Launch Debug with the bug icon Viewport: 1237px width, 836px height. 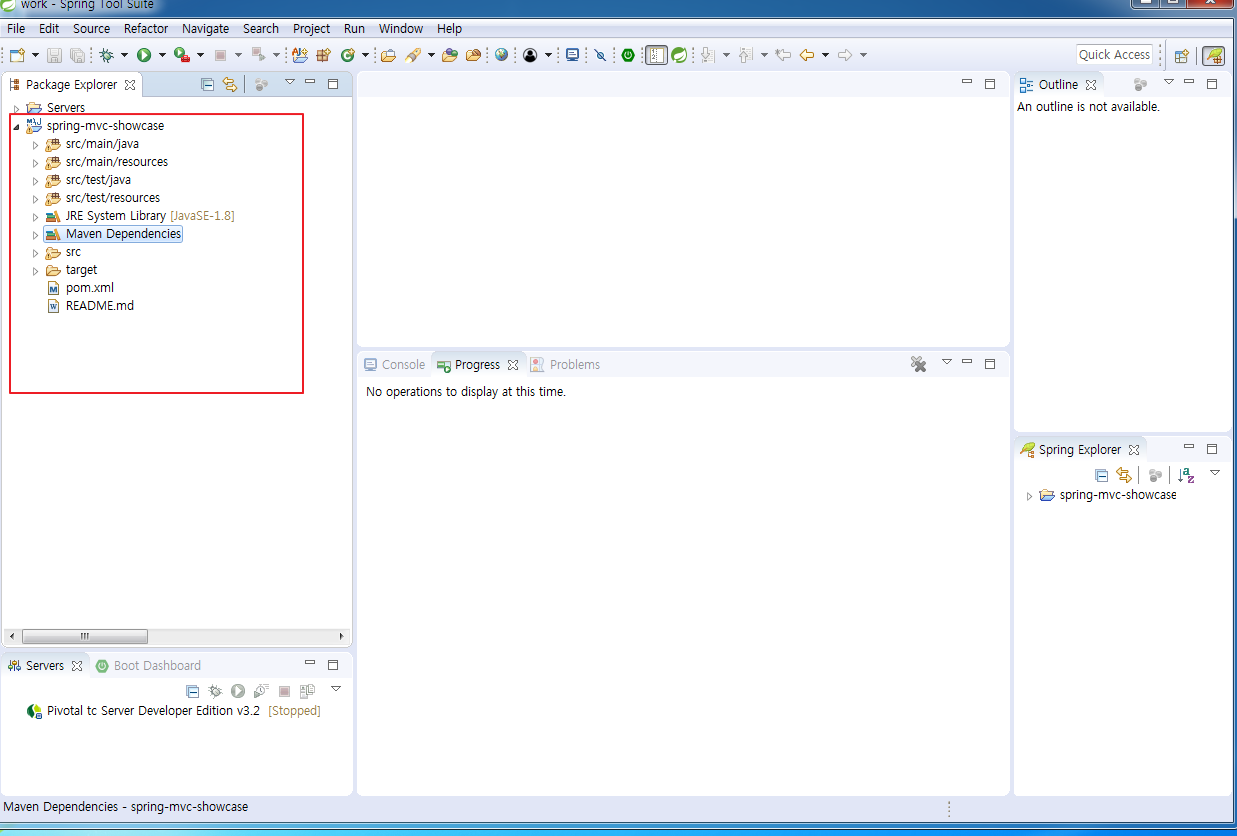[106, 55]
